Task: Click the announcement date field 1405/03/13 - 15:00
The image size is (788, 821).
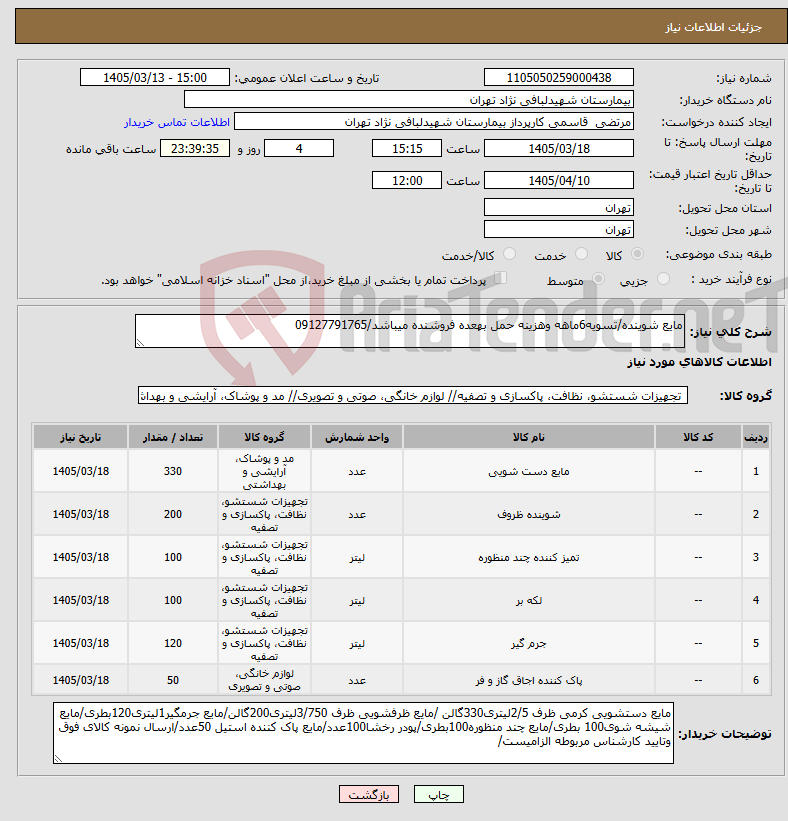Action: (154, 77)
